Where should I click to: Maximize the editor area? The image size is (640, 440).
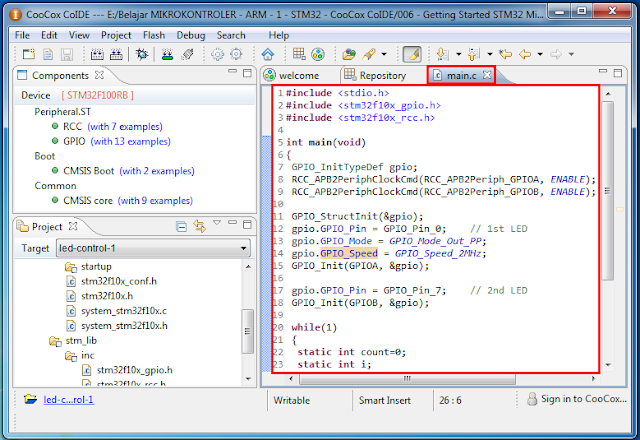click(x=618, y=73)
